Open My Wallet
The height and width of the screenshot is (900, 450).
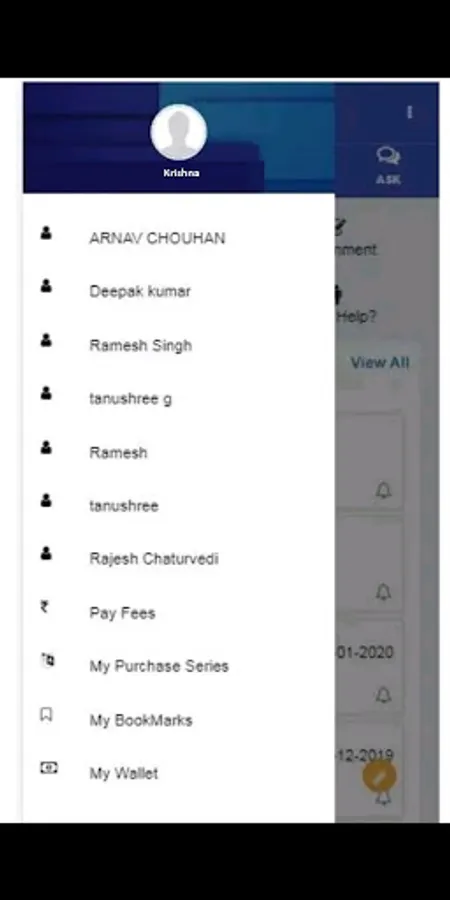(x=179, y=773)
